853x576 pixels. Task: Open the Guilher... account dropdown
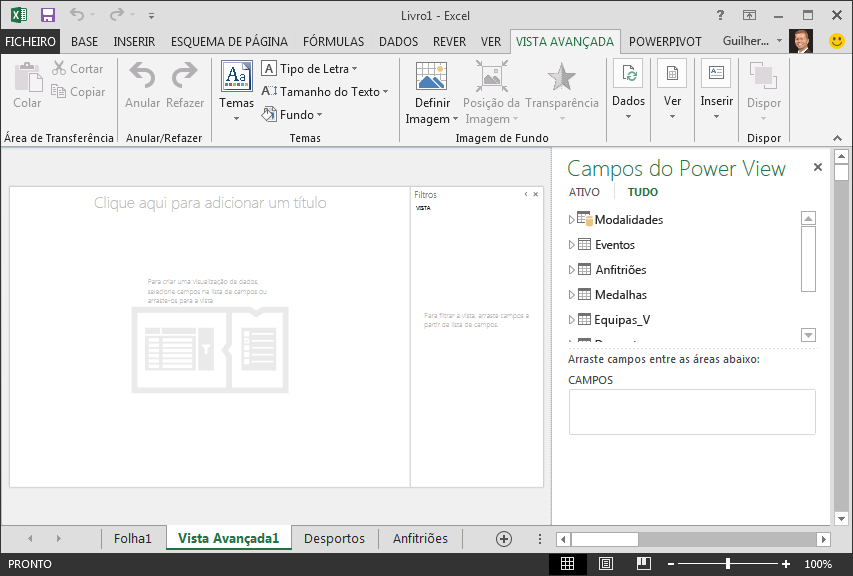pyautogui.click(x=752, y=41)
